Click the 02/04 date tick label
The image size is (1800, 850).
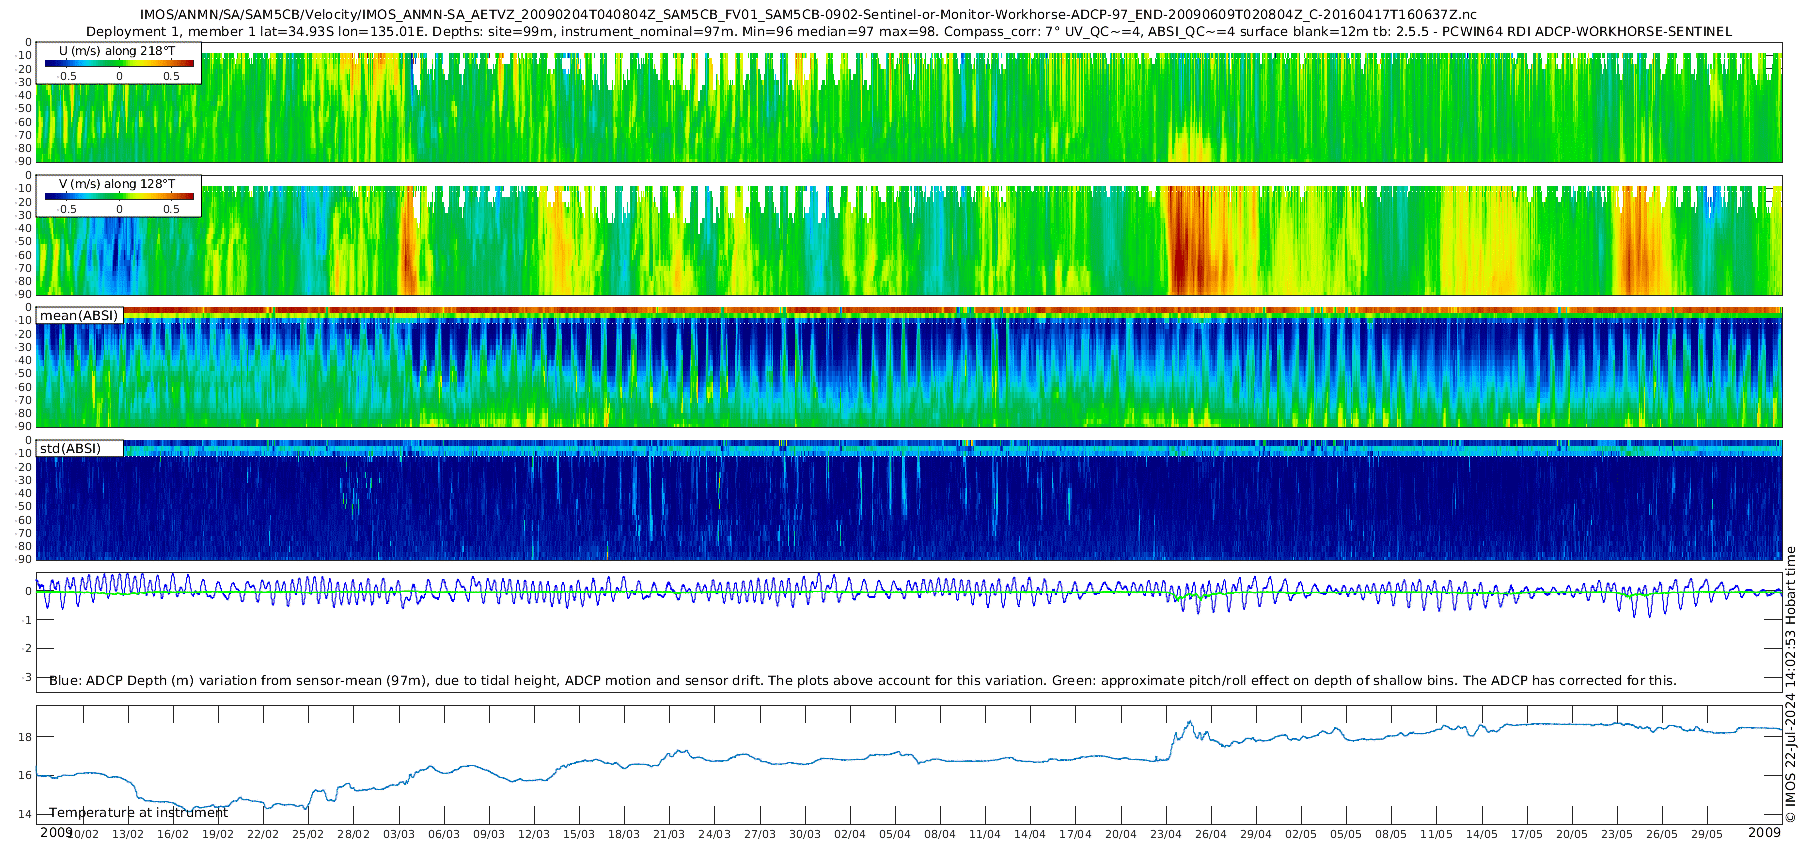(850, 834)
